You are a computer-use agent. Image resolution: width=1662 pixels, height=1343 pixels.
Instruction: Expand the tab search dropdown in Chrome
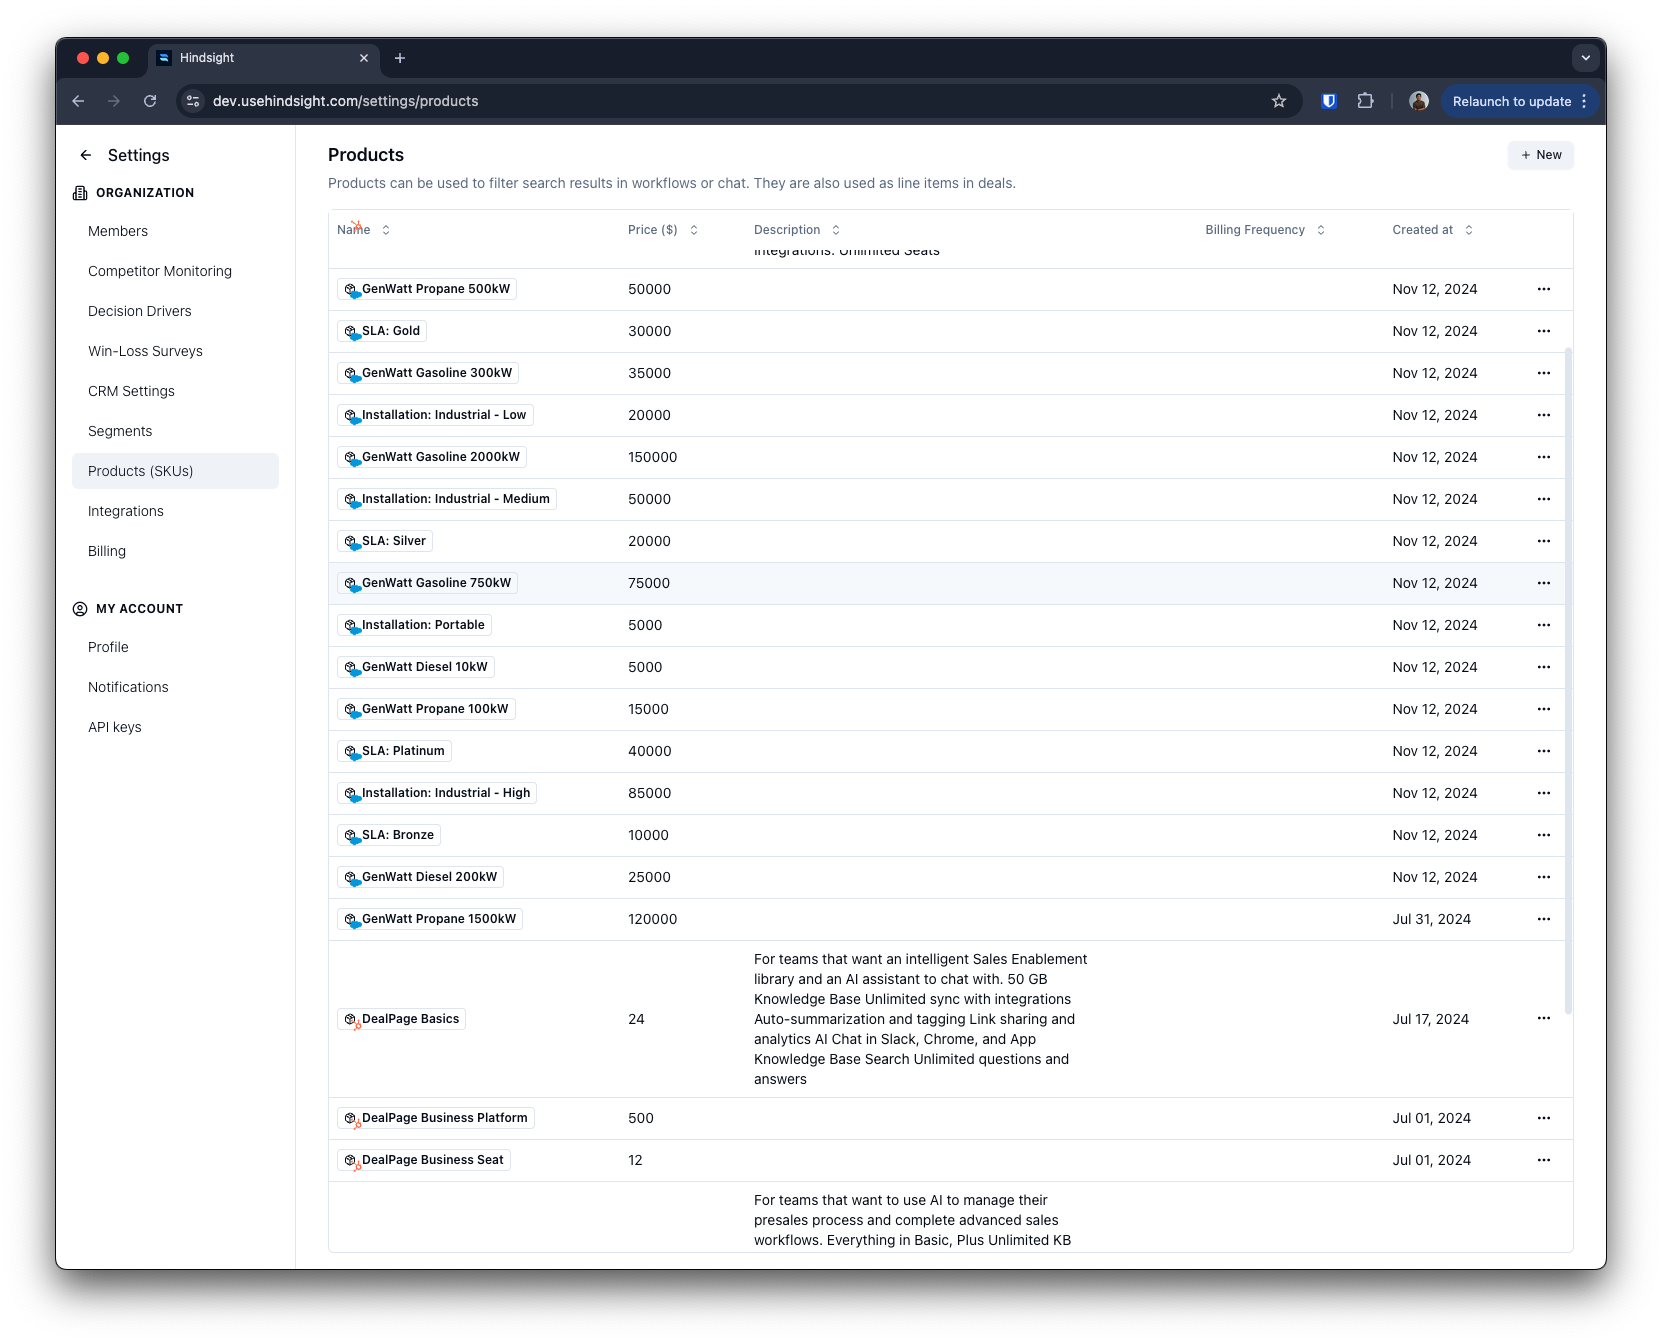1585,58
